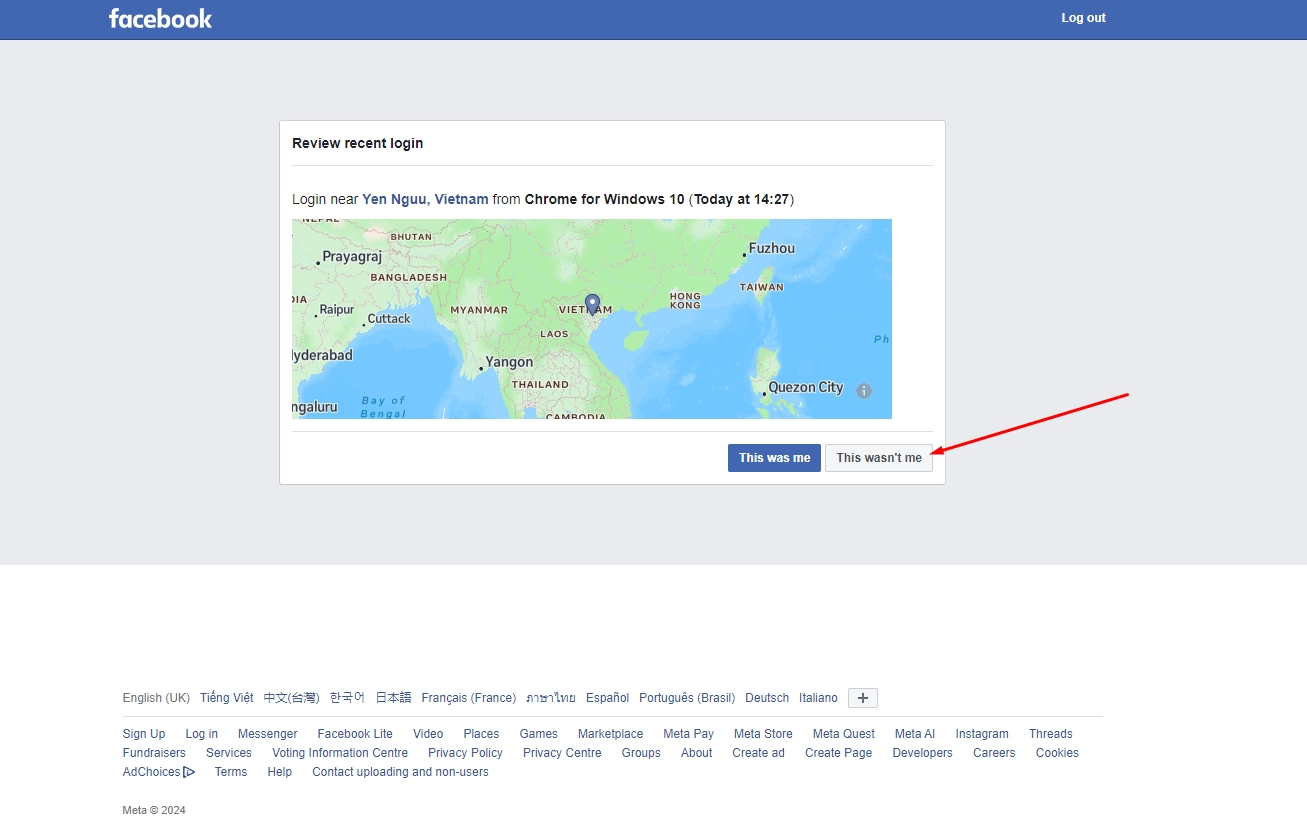Click the Today at 14:27 timestamp
The width and height of the screenshot is (1307, 824).
[741, 199]
